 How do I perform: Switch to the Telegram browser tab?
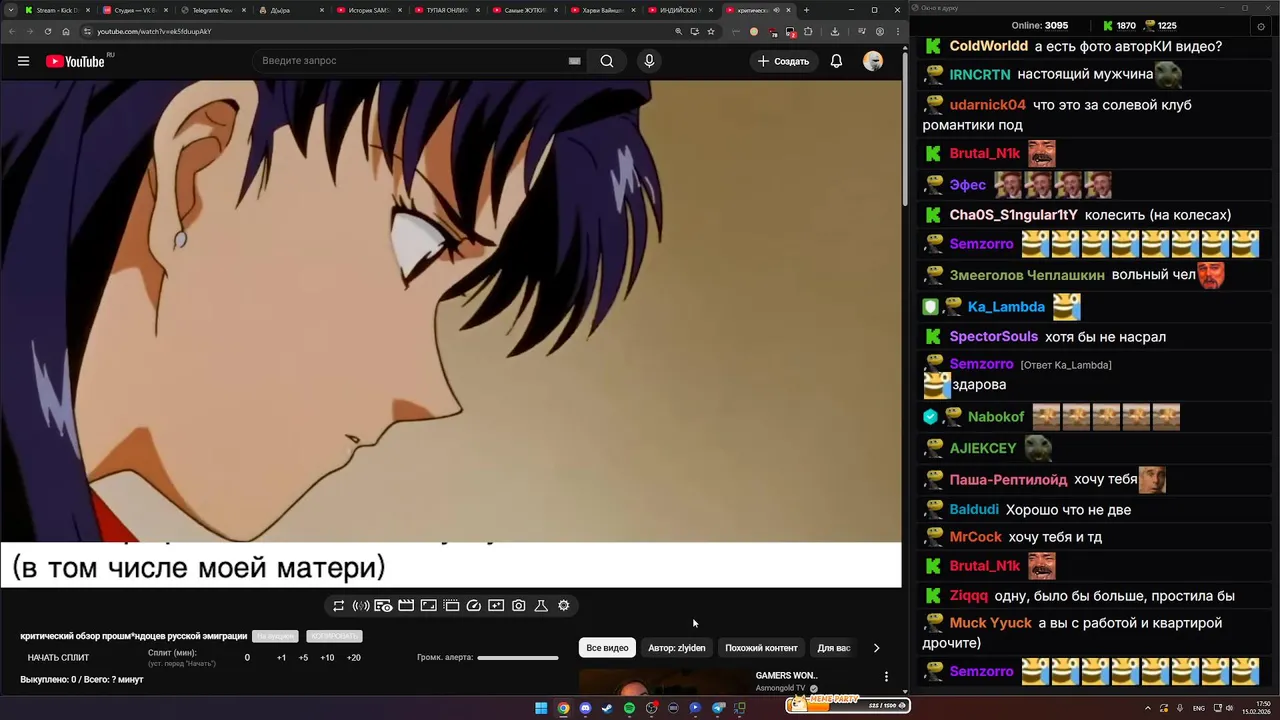click(212, 10)
